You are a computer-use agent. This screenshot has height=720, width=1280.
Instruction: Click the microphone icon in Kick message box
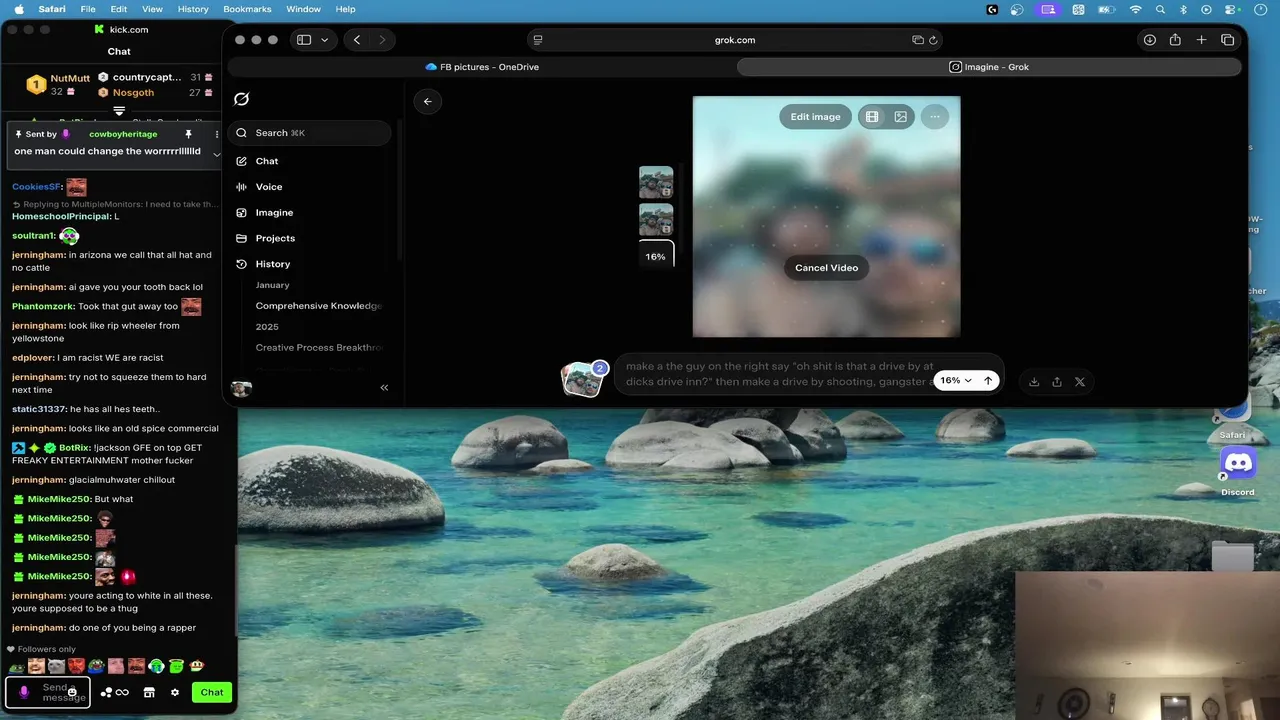click(24, 692)
